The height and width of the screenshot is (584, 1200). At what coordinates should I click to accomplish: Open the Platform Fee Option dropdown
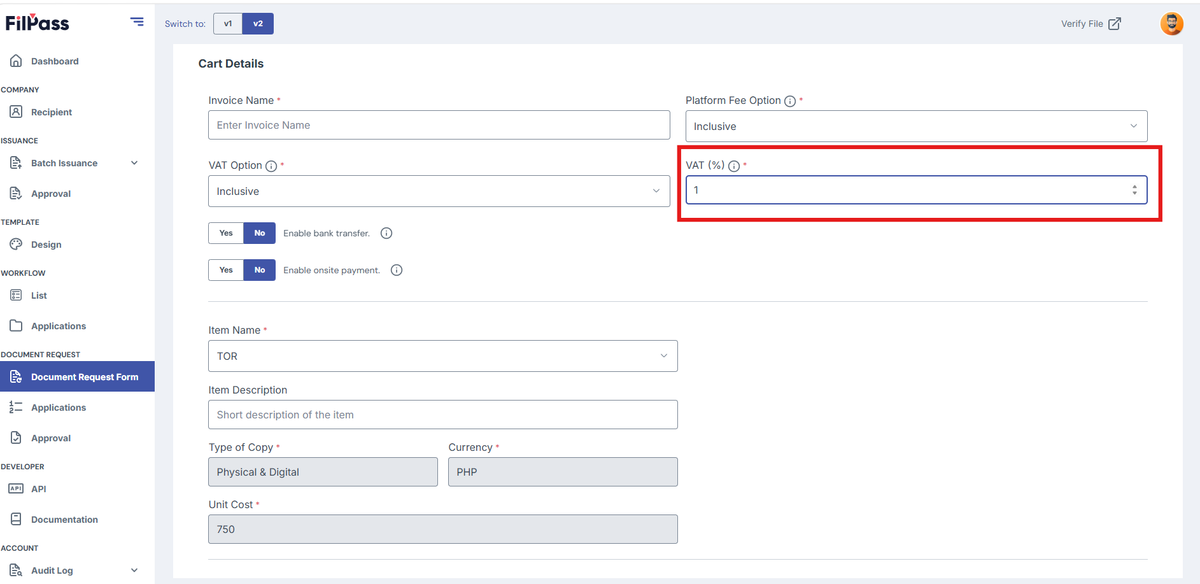tap(916, 126)
